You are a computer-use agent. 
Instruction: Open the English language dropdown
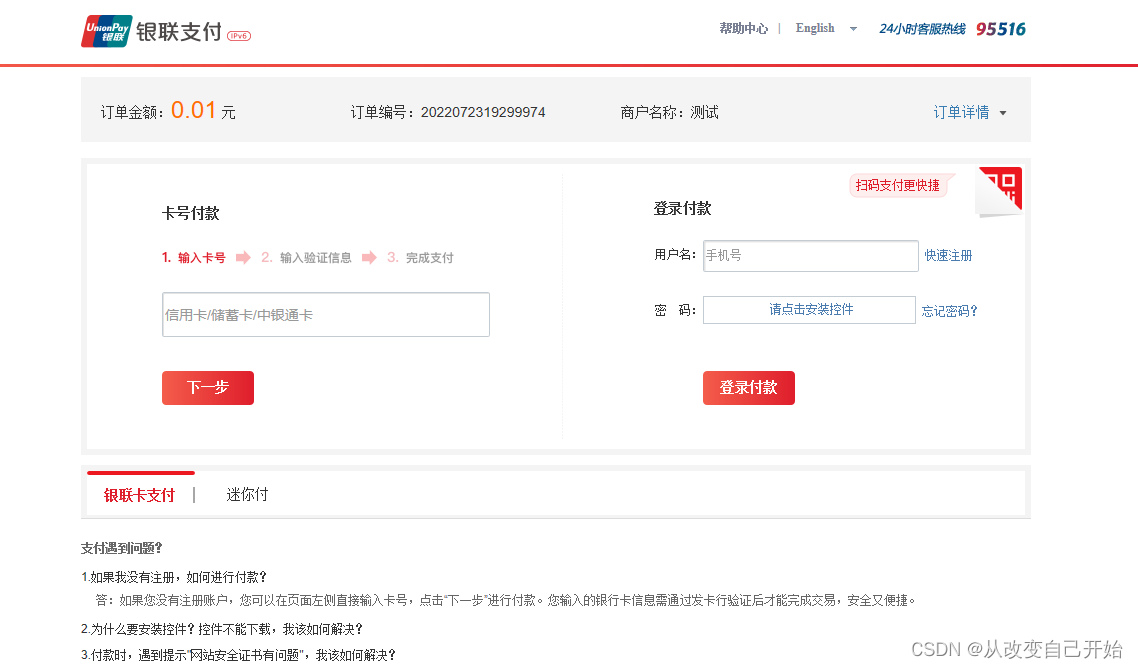pos(822,28)
